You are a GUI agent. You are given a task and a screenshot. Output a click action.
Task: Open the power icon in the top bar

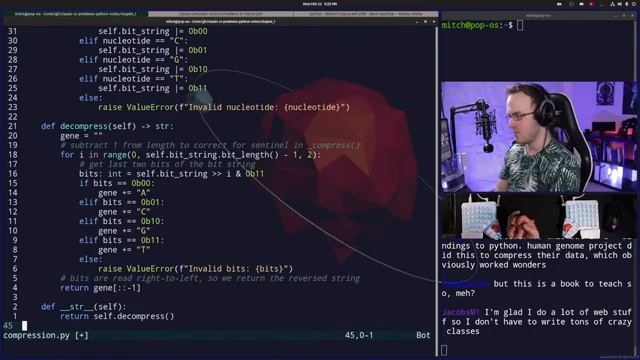tap(634, 4)
